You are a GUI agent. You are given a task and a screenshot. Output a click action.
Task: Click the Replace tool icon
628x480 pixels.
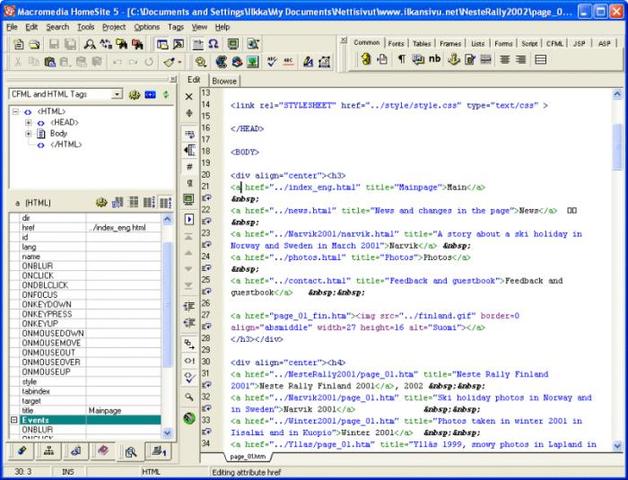[106, 44]
